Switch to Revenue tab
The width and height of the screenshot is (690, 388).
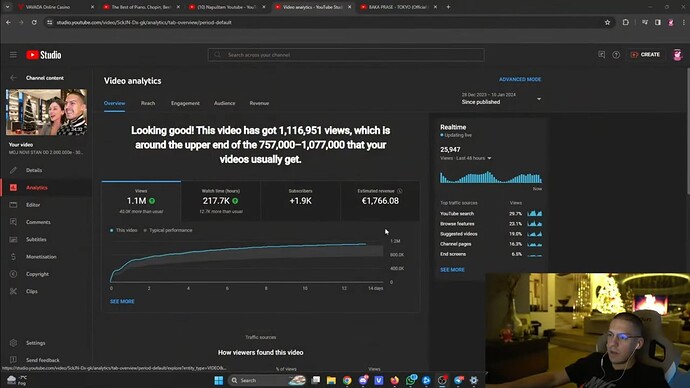(x=259, y=103)
